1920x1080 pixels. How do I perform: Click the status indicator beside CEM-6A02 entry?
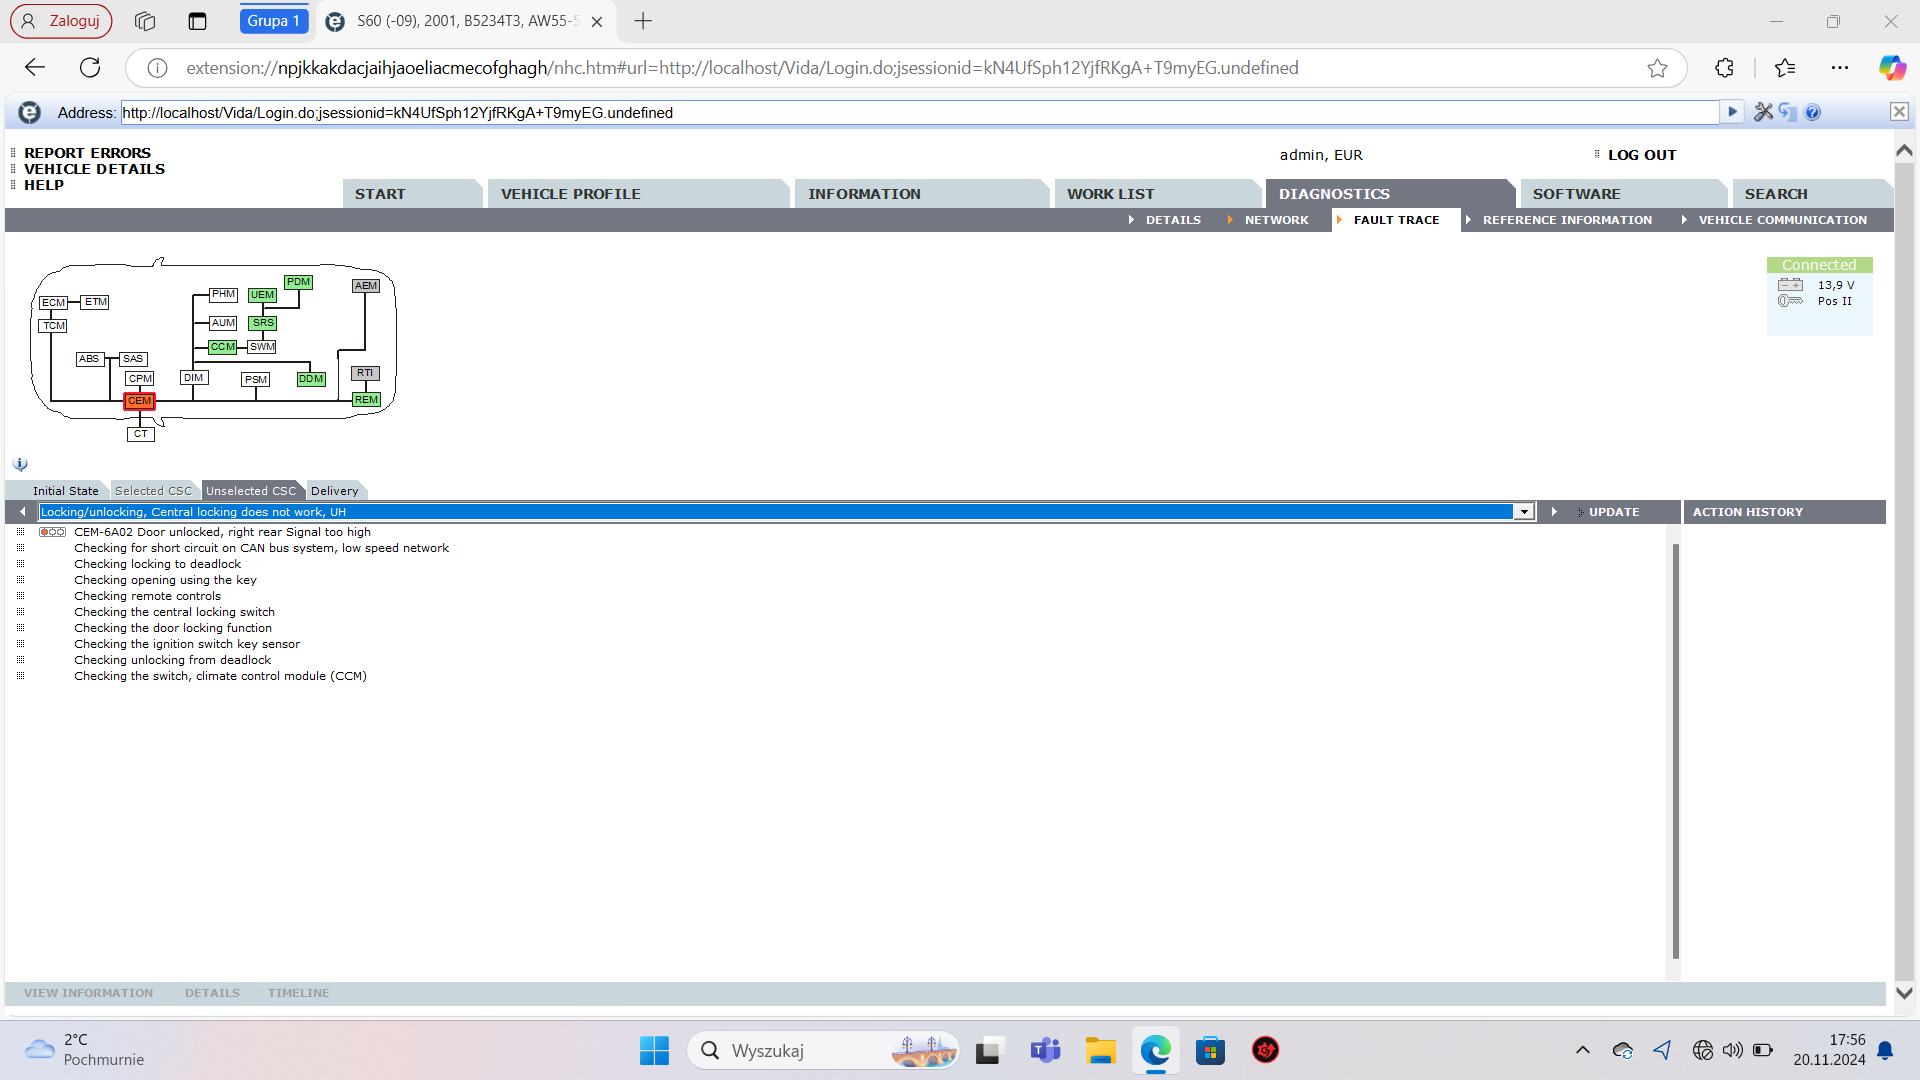[52, 532]
